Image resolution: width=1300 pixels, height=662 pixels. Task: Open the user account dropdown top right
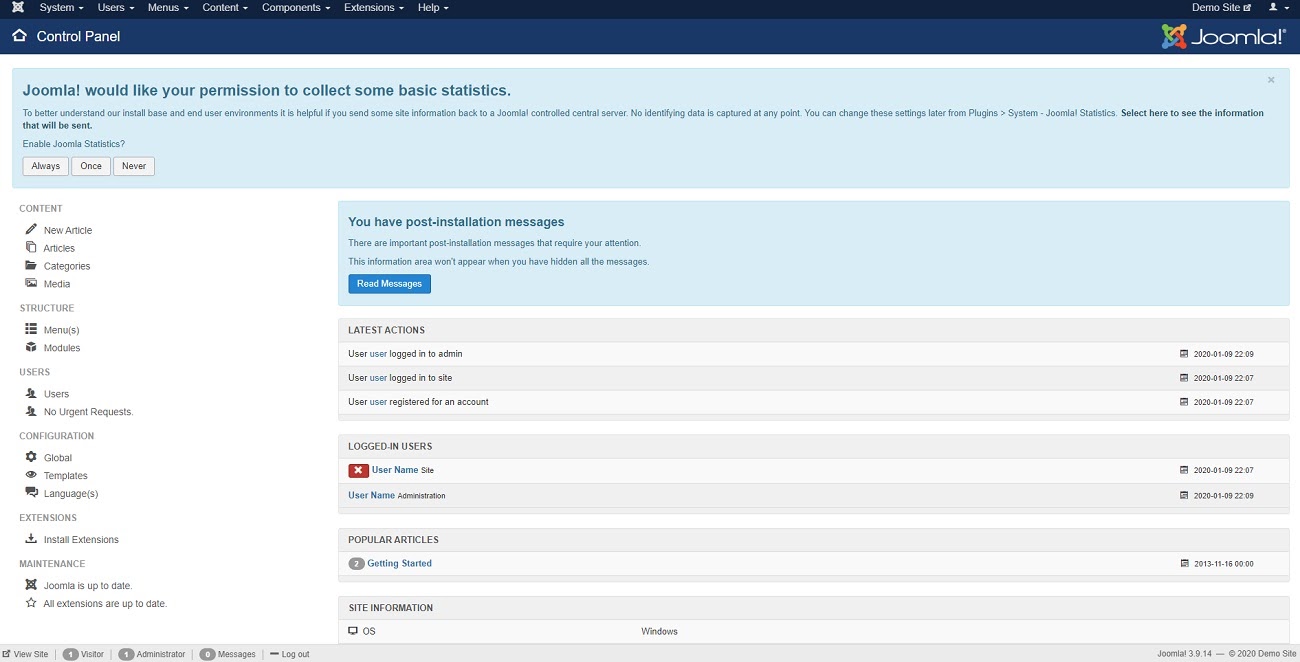[x=1277, y=8]
